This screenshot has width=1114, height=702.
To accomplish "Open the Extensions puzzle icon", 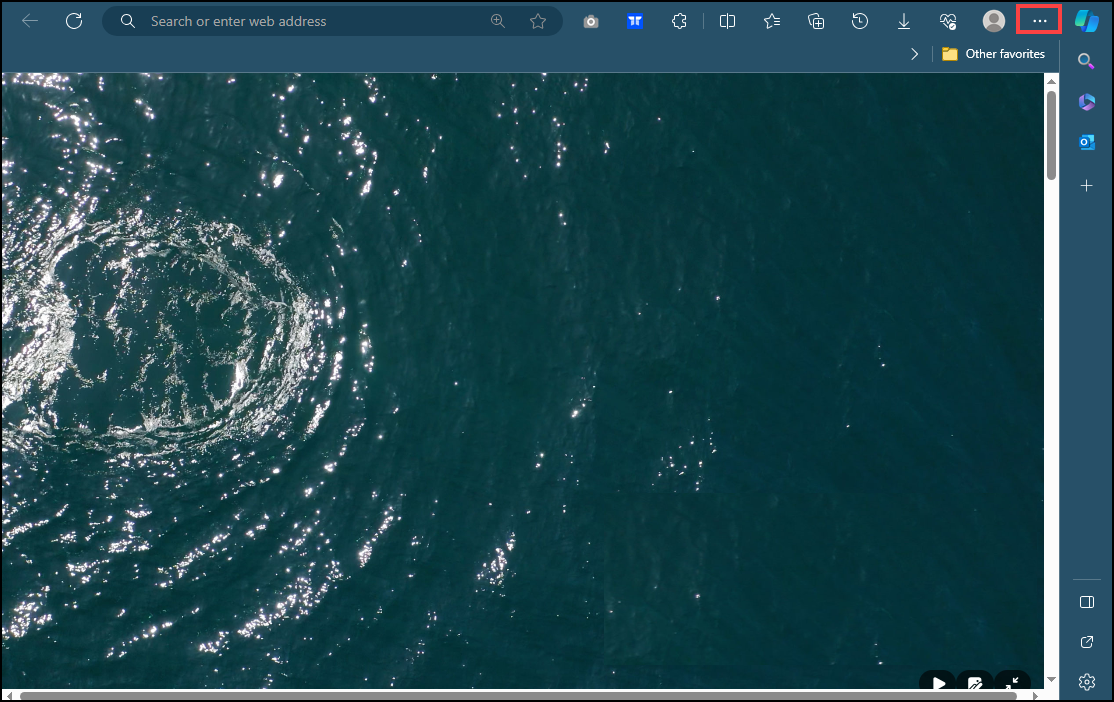I will coord(680,21).
